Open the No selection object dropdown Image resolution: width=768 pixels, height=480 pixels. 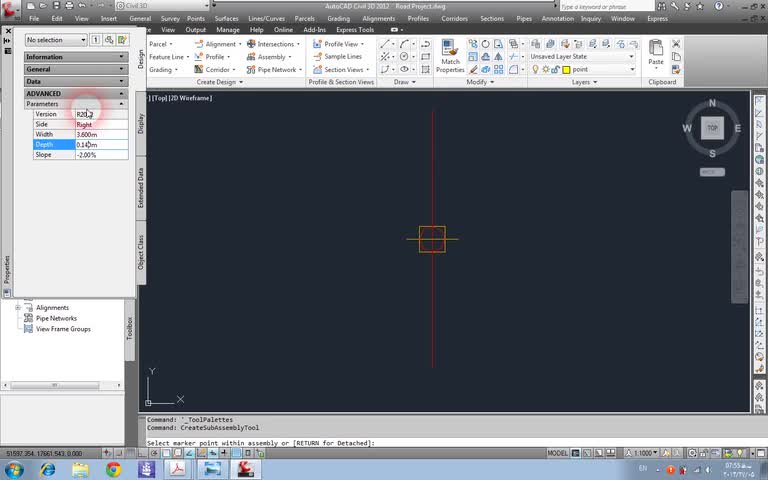click(56, 40)
